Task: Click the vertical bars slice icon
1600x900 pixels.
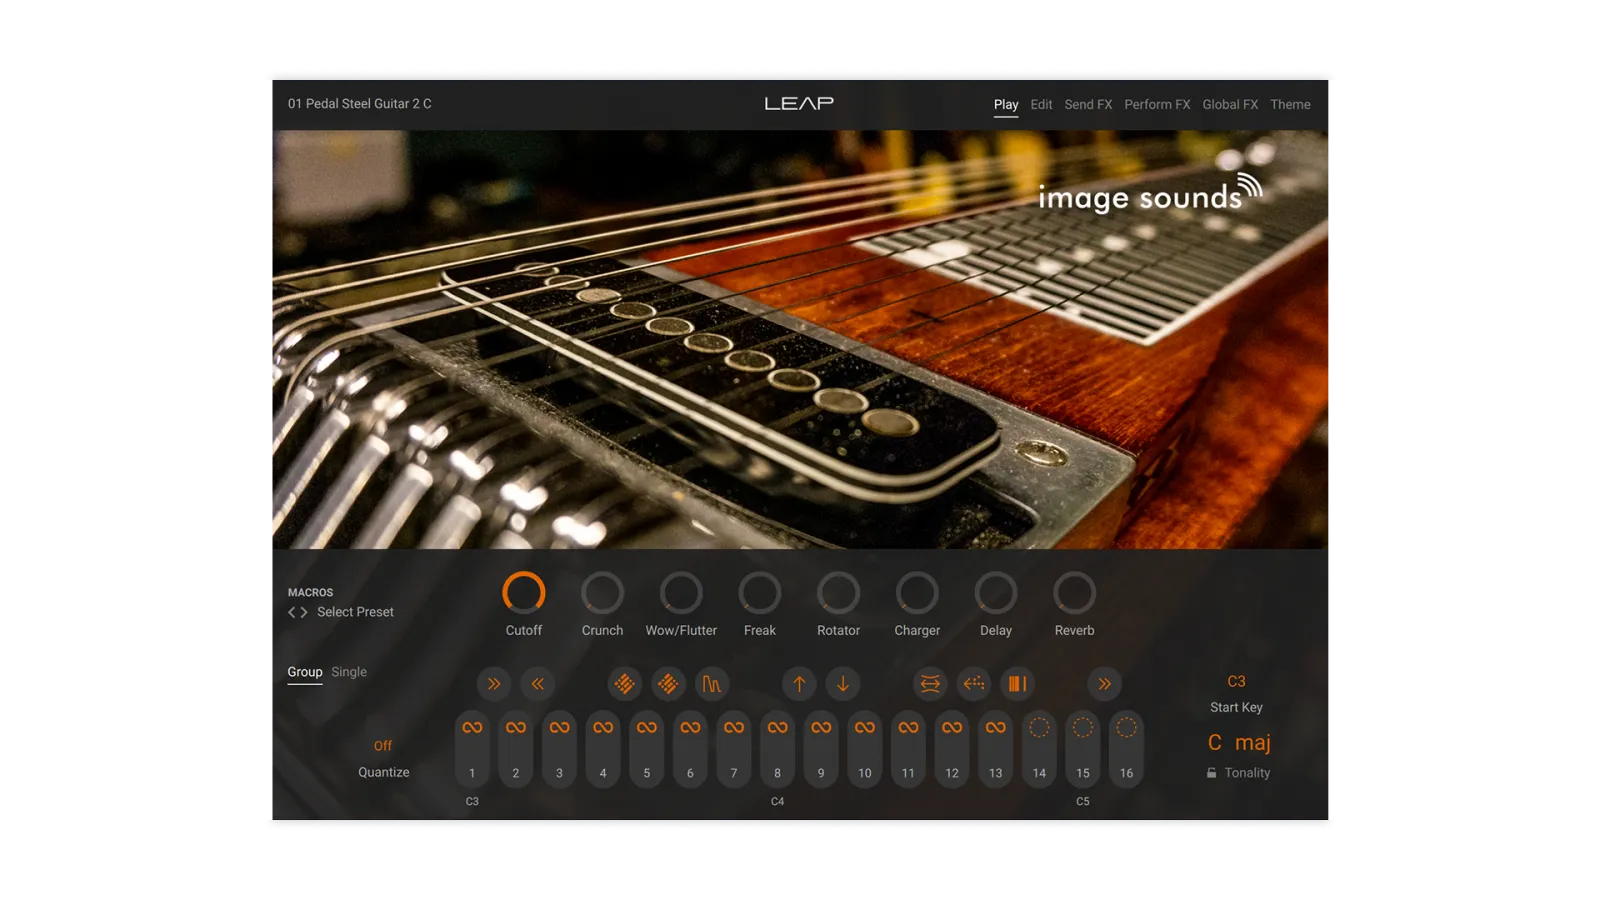Action: coord(1017,684)
